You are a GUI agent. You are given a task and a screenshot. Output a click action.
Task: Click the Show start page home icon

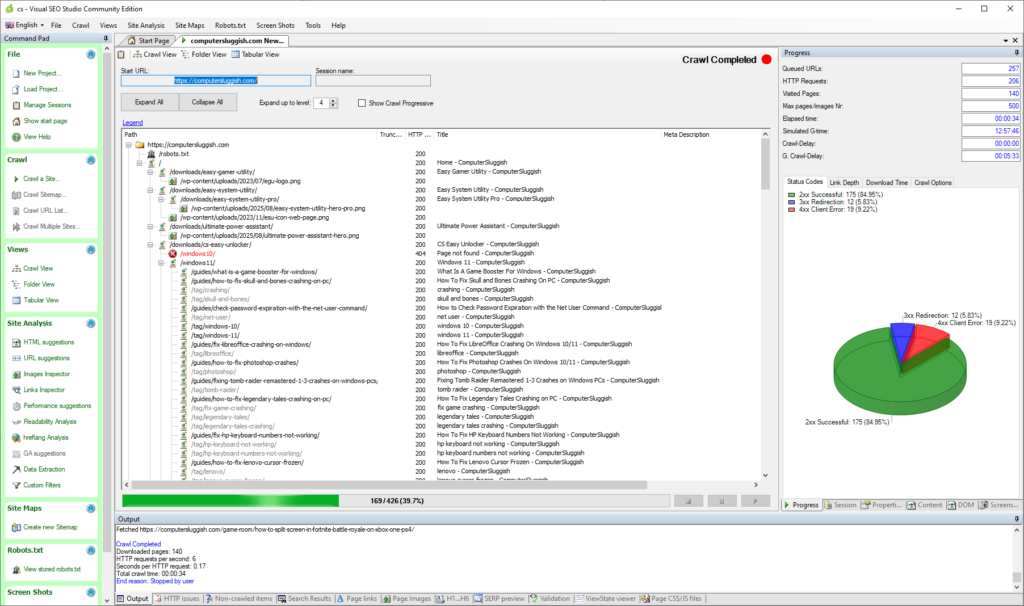tap(16, 121)
